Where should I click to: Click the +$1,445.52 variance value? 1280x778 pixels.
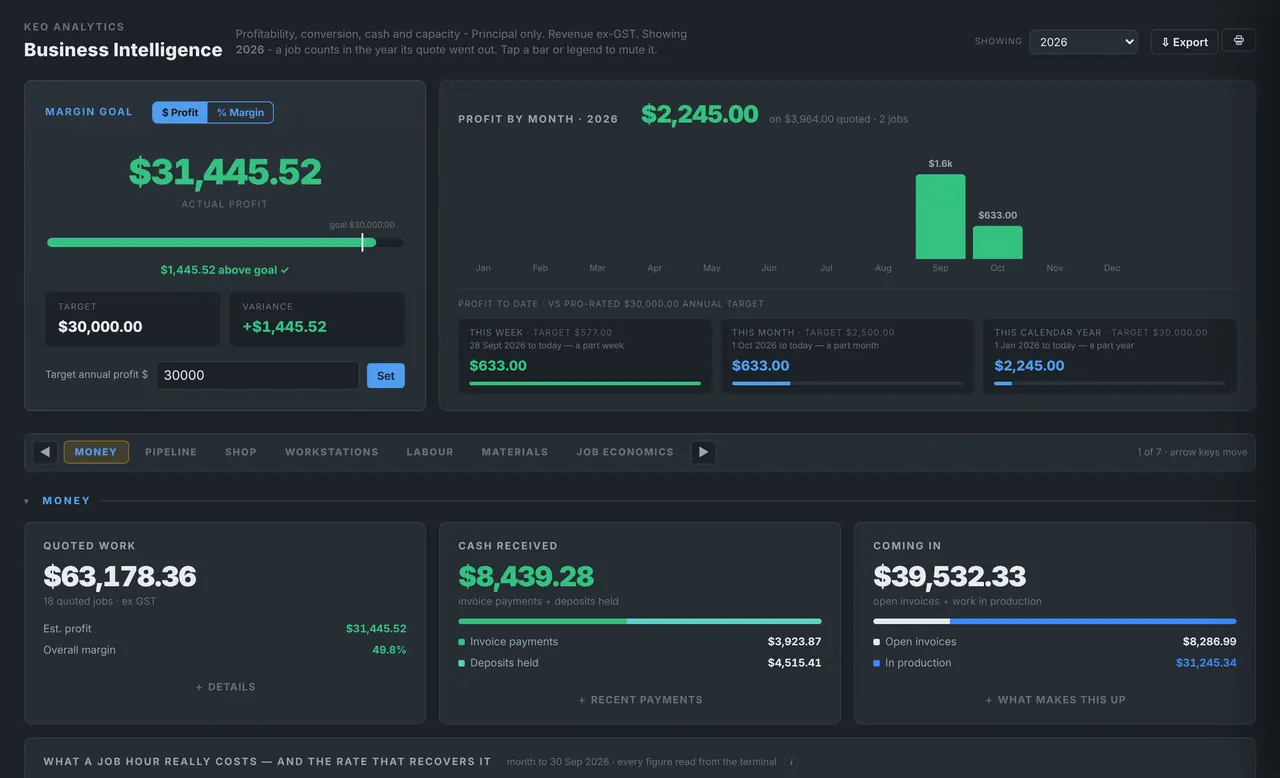[285, 327]
